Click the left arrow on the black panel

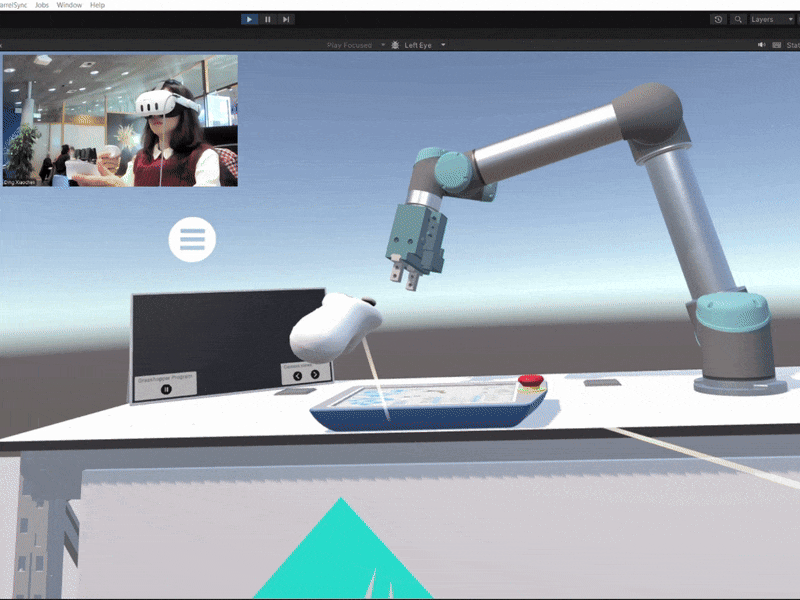(300, 375)
